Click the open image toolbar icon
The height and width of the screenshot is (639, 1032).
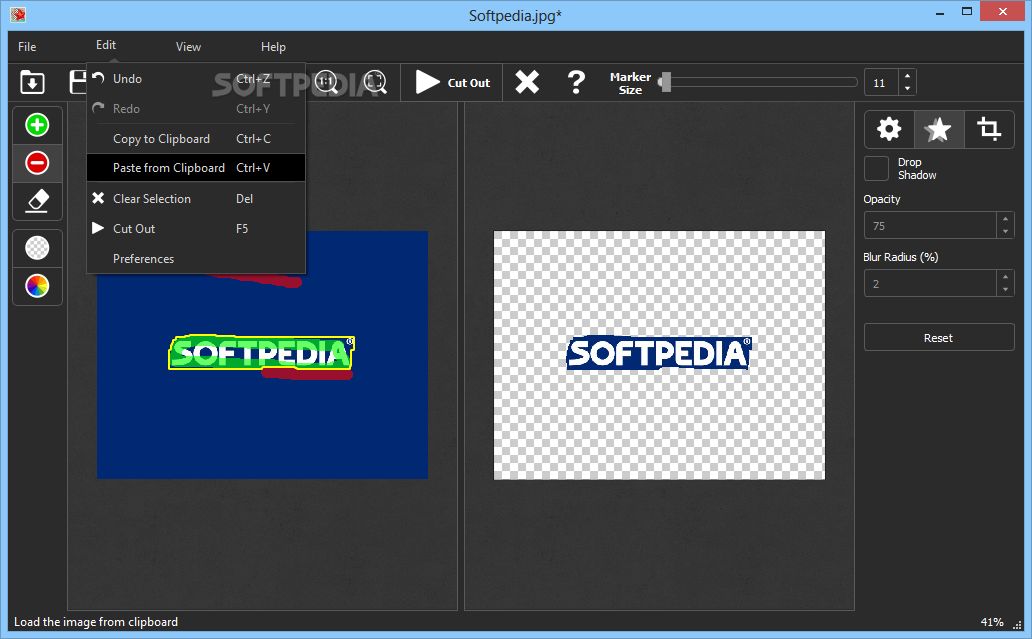pyautogui.click(x=32, y=82)
